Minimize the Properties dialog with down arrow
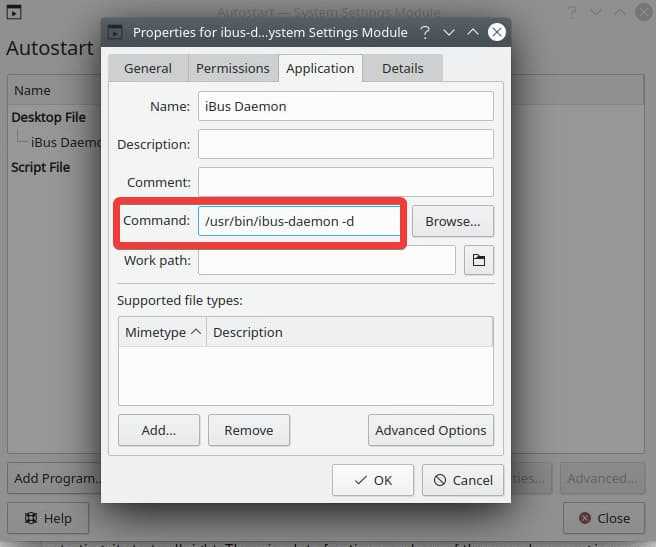 [449, 32]
